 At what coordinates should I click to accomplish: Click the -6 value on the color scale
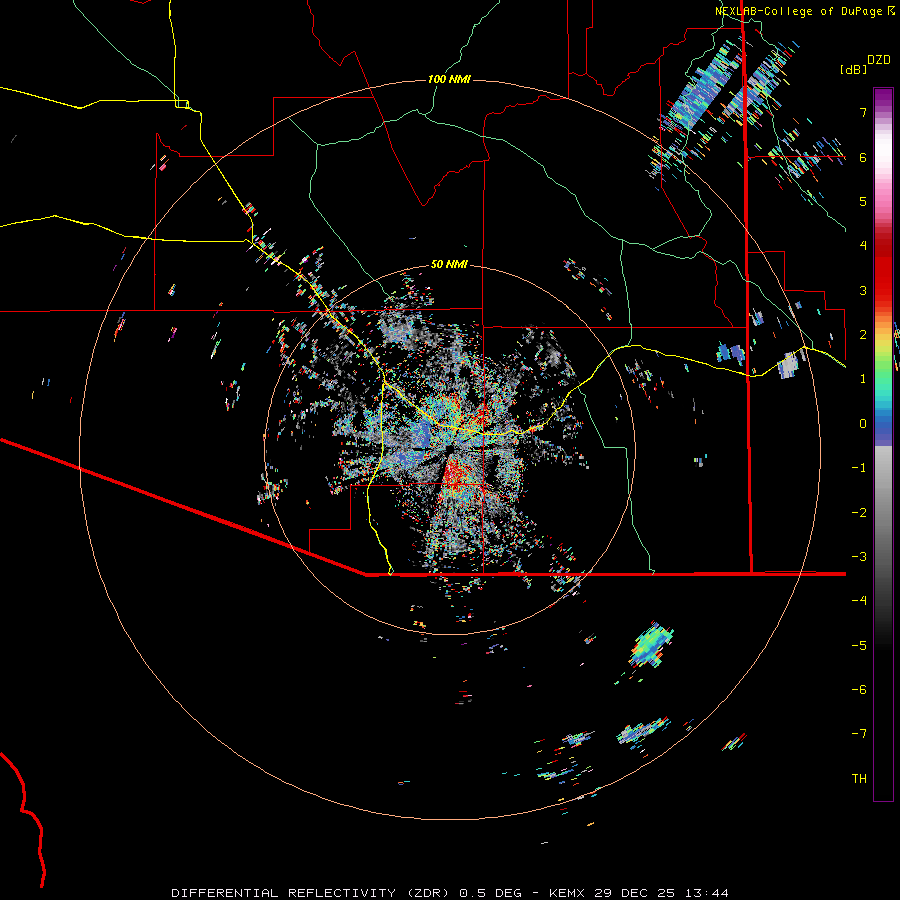859,690
